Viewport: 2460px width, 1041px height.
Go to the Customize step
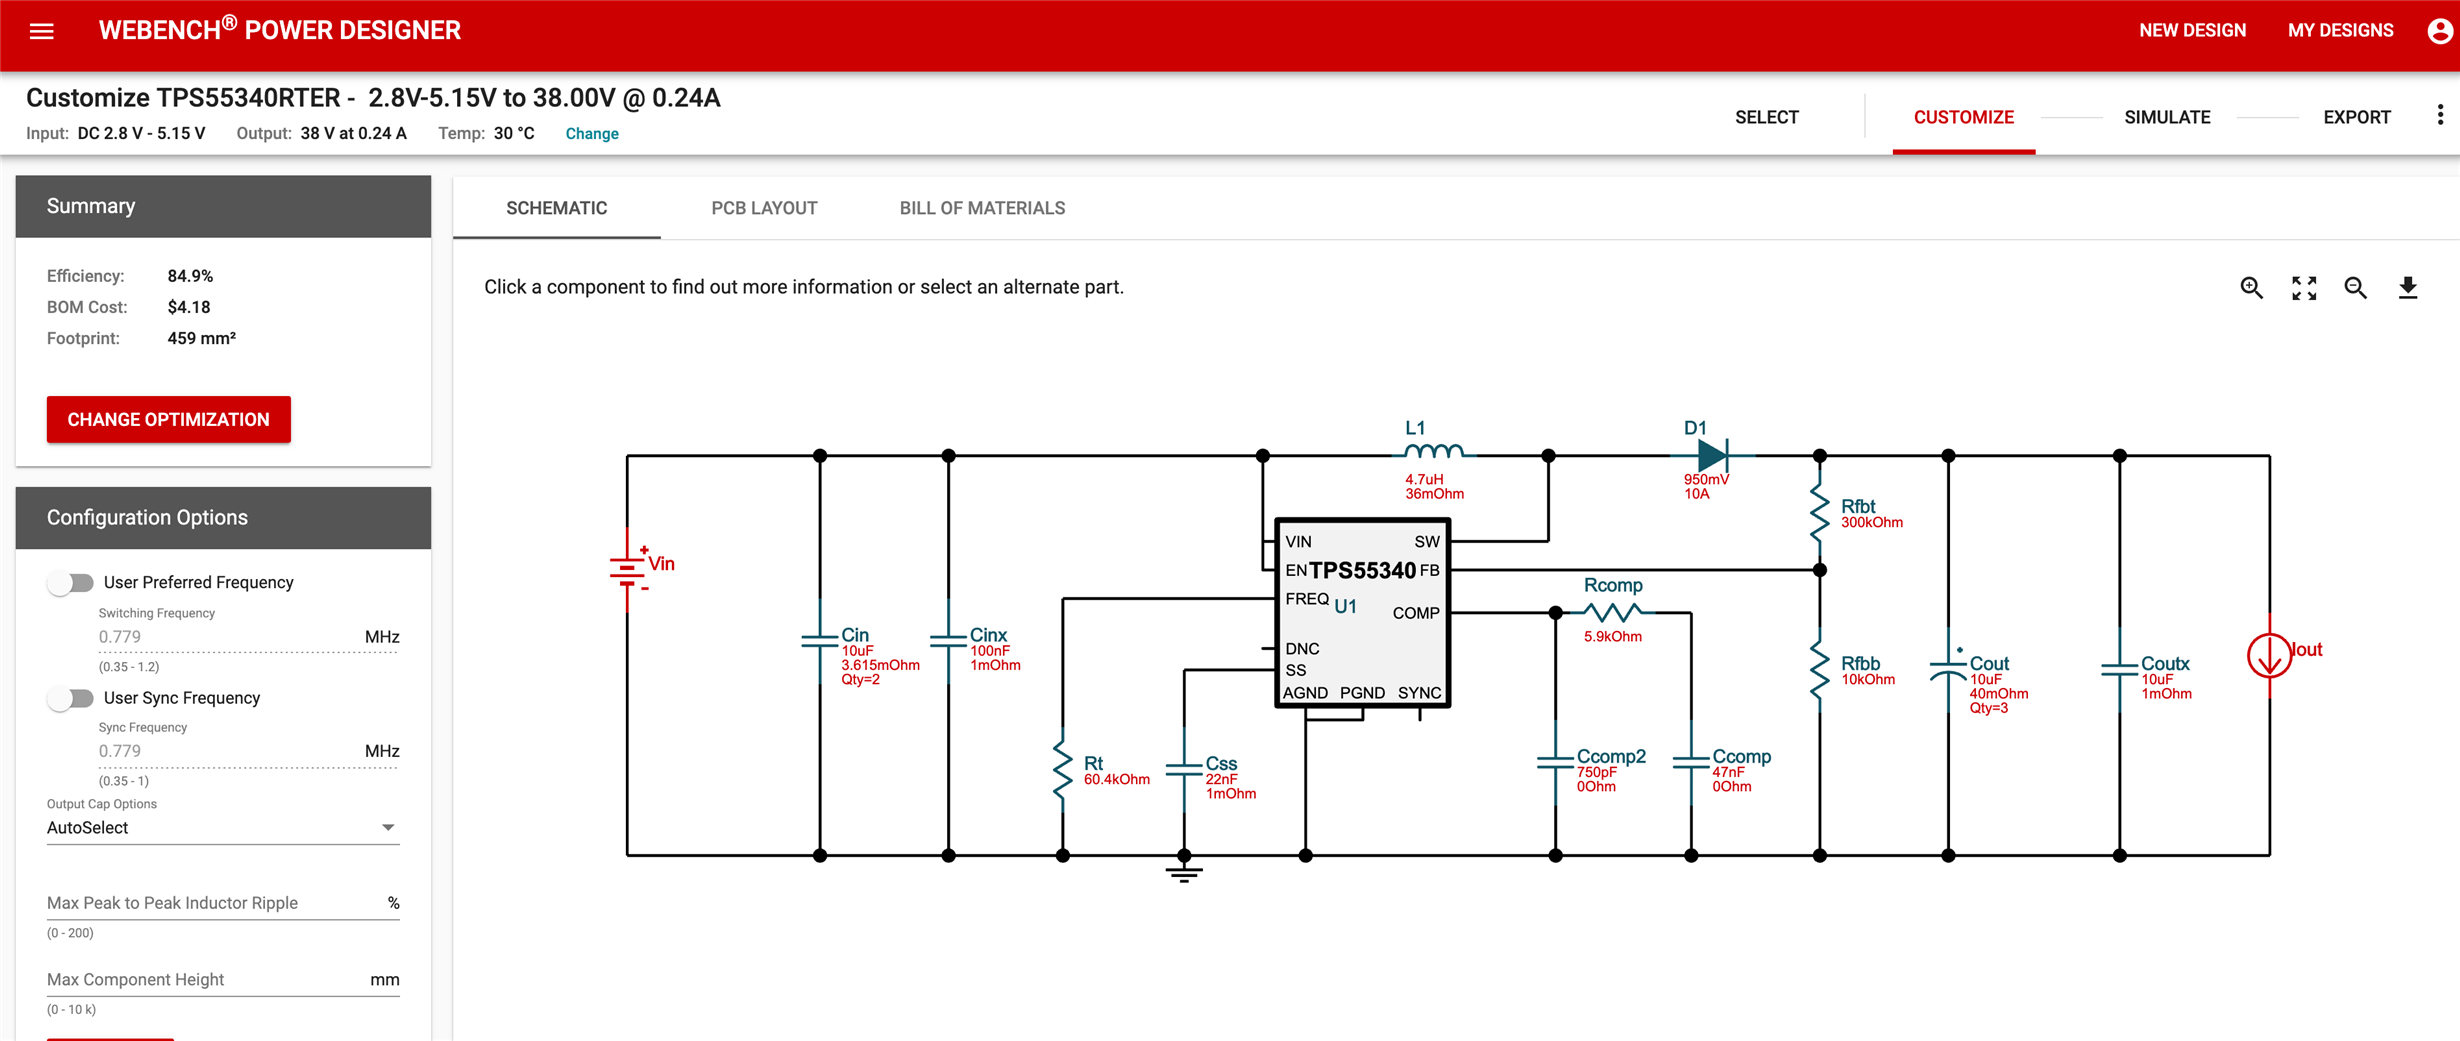(x=1963, y=117)
